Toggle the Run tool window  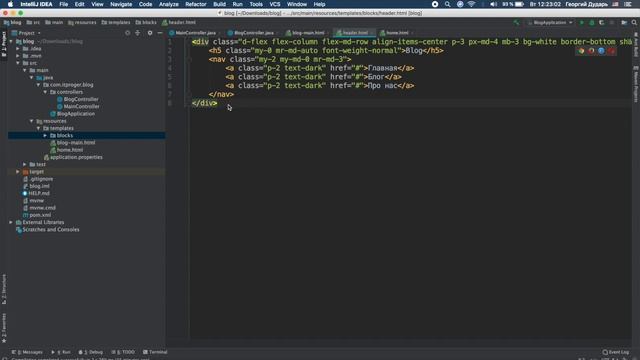61,352
